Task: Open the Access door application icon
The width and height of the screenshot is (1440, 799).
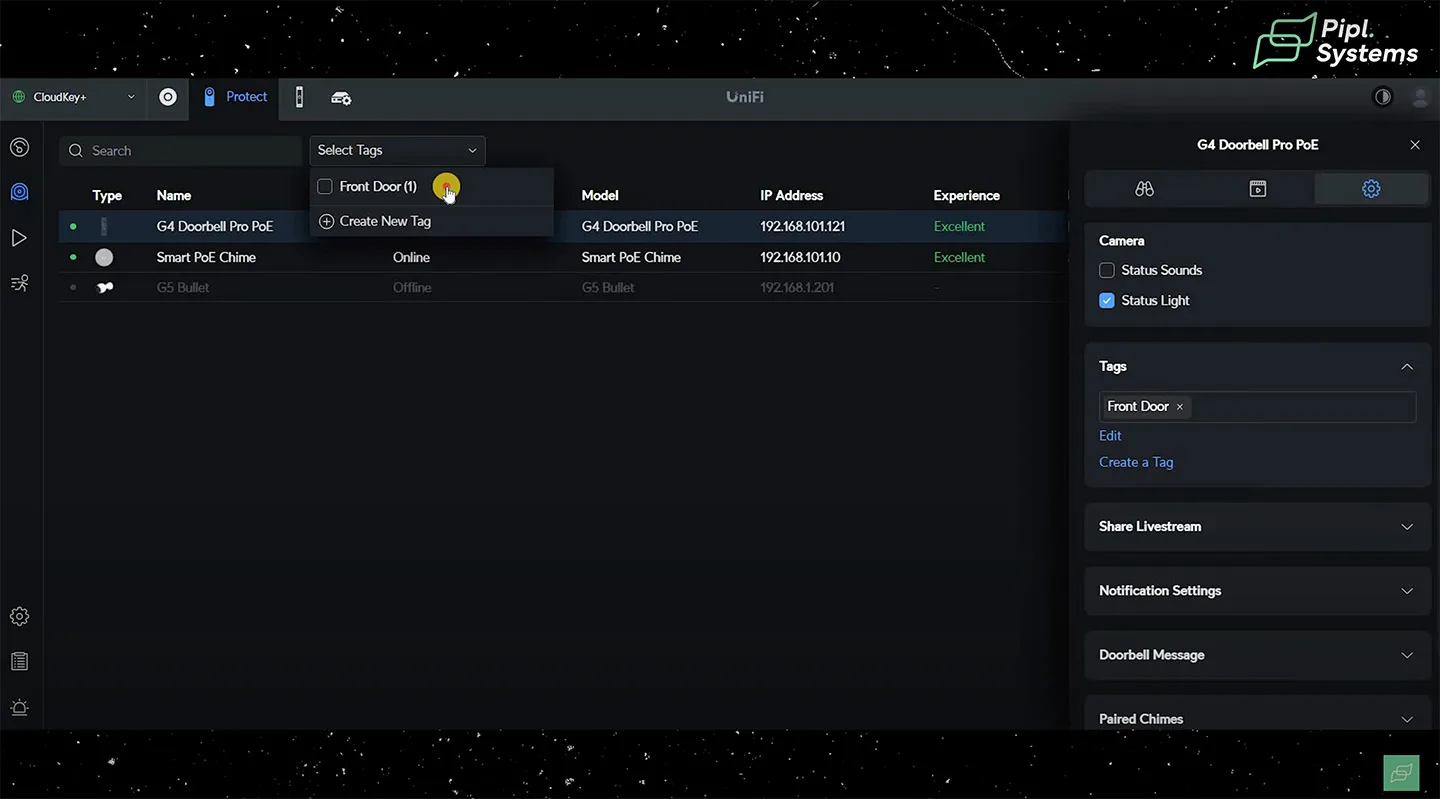Action: click(x=299, y=97)
